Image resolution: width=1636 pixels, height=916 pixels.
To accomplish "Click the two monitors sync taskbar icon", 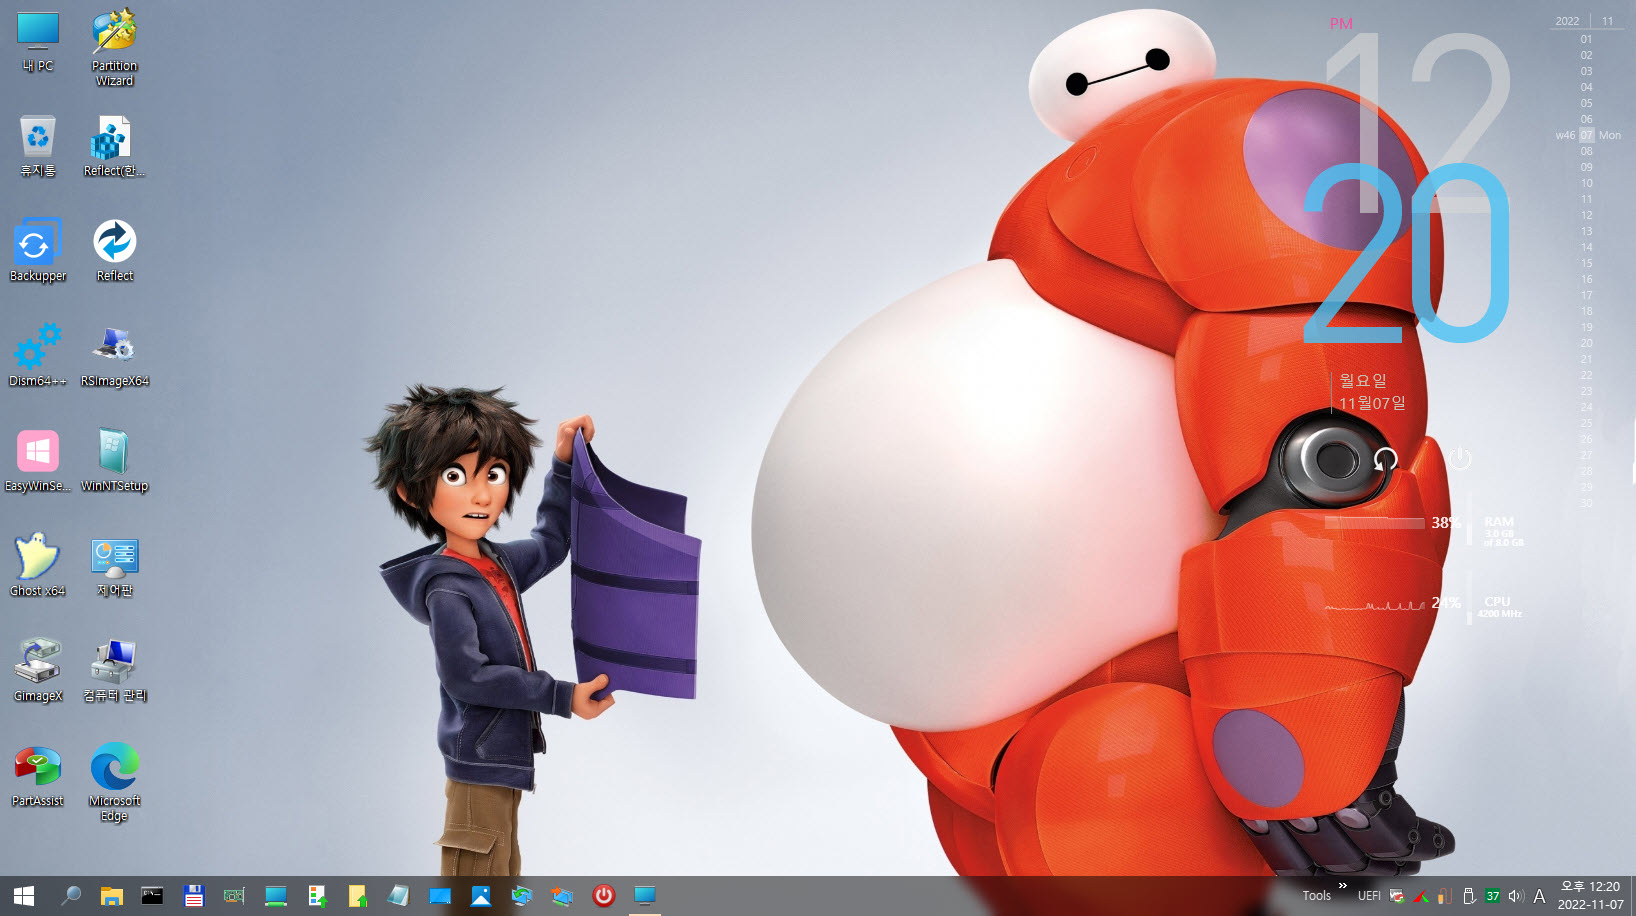I will (x=522, y=896).
